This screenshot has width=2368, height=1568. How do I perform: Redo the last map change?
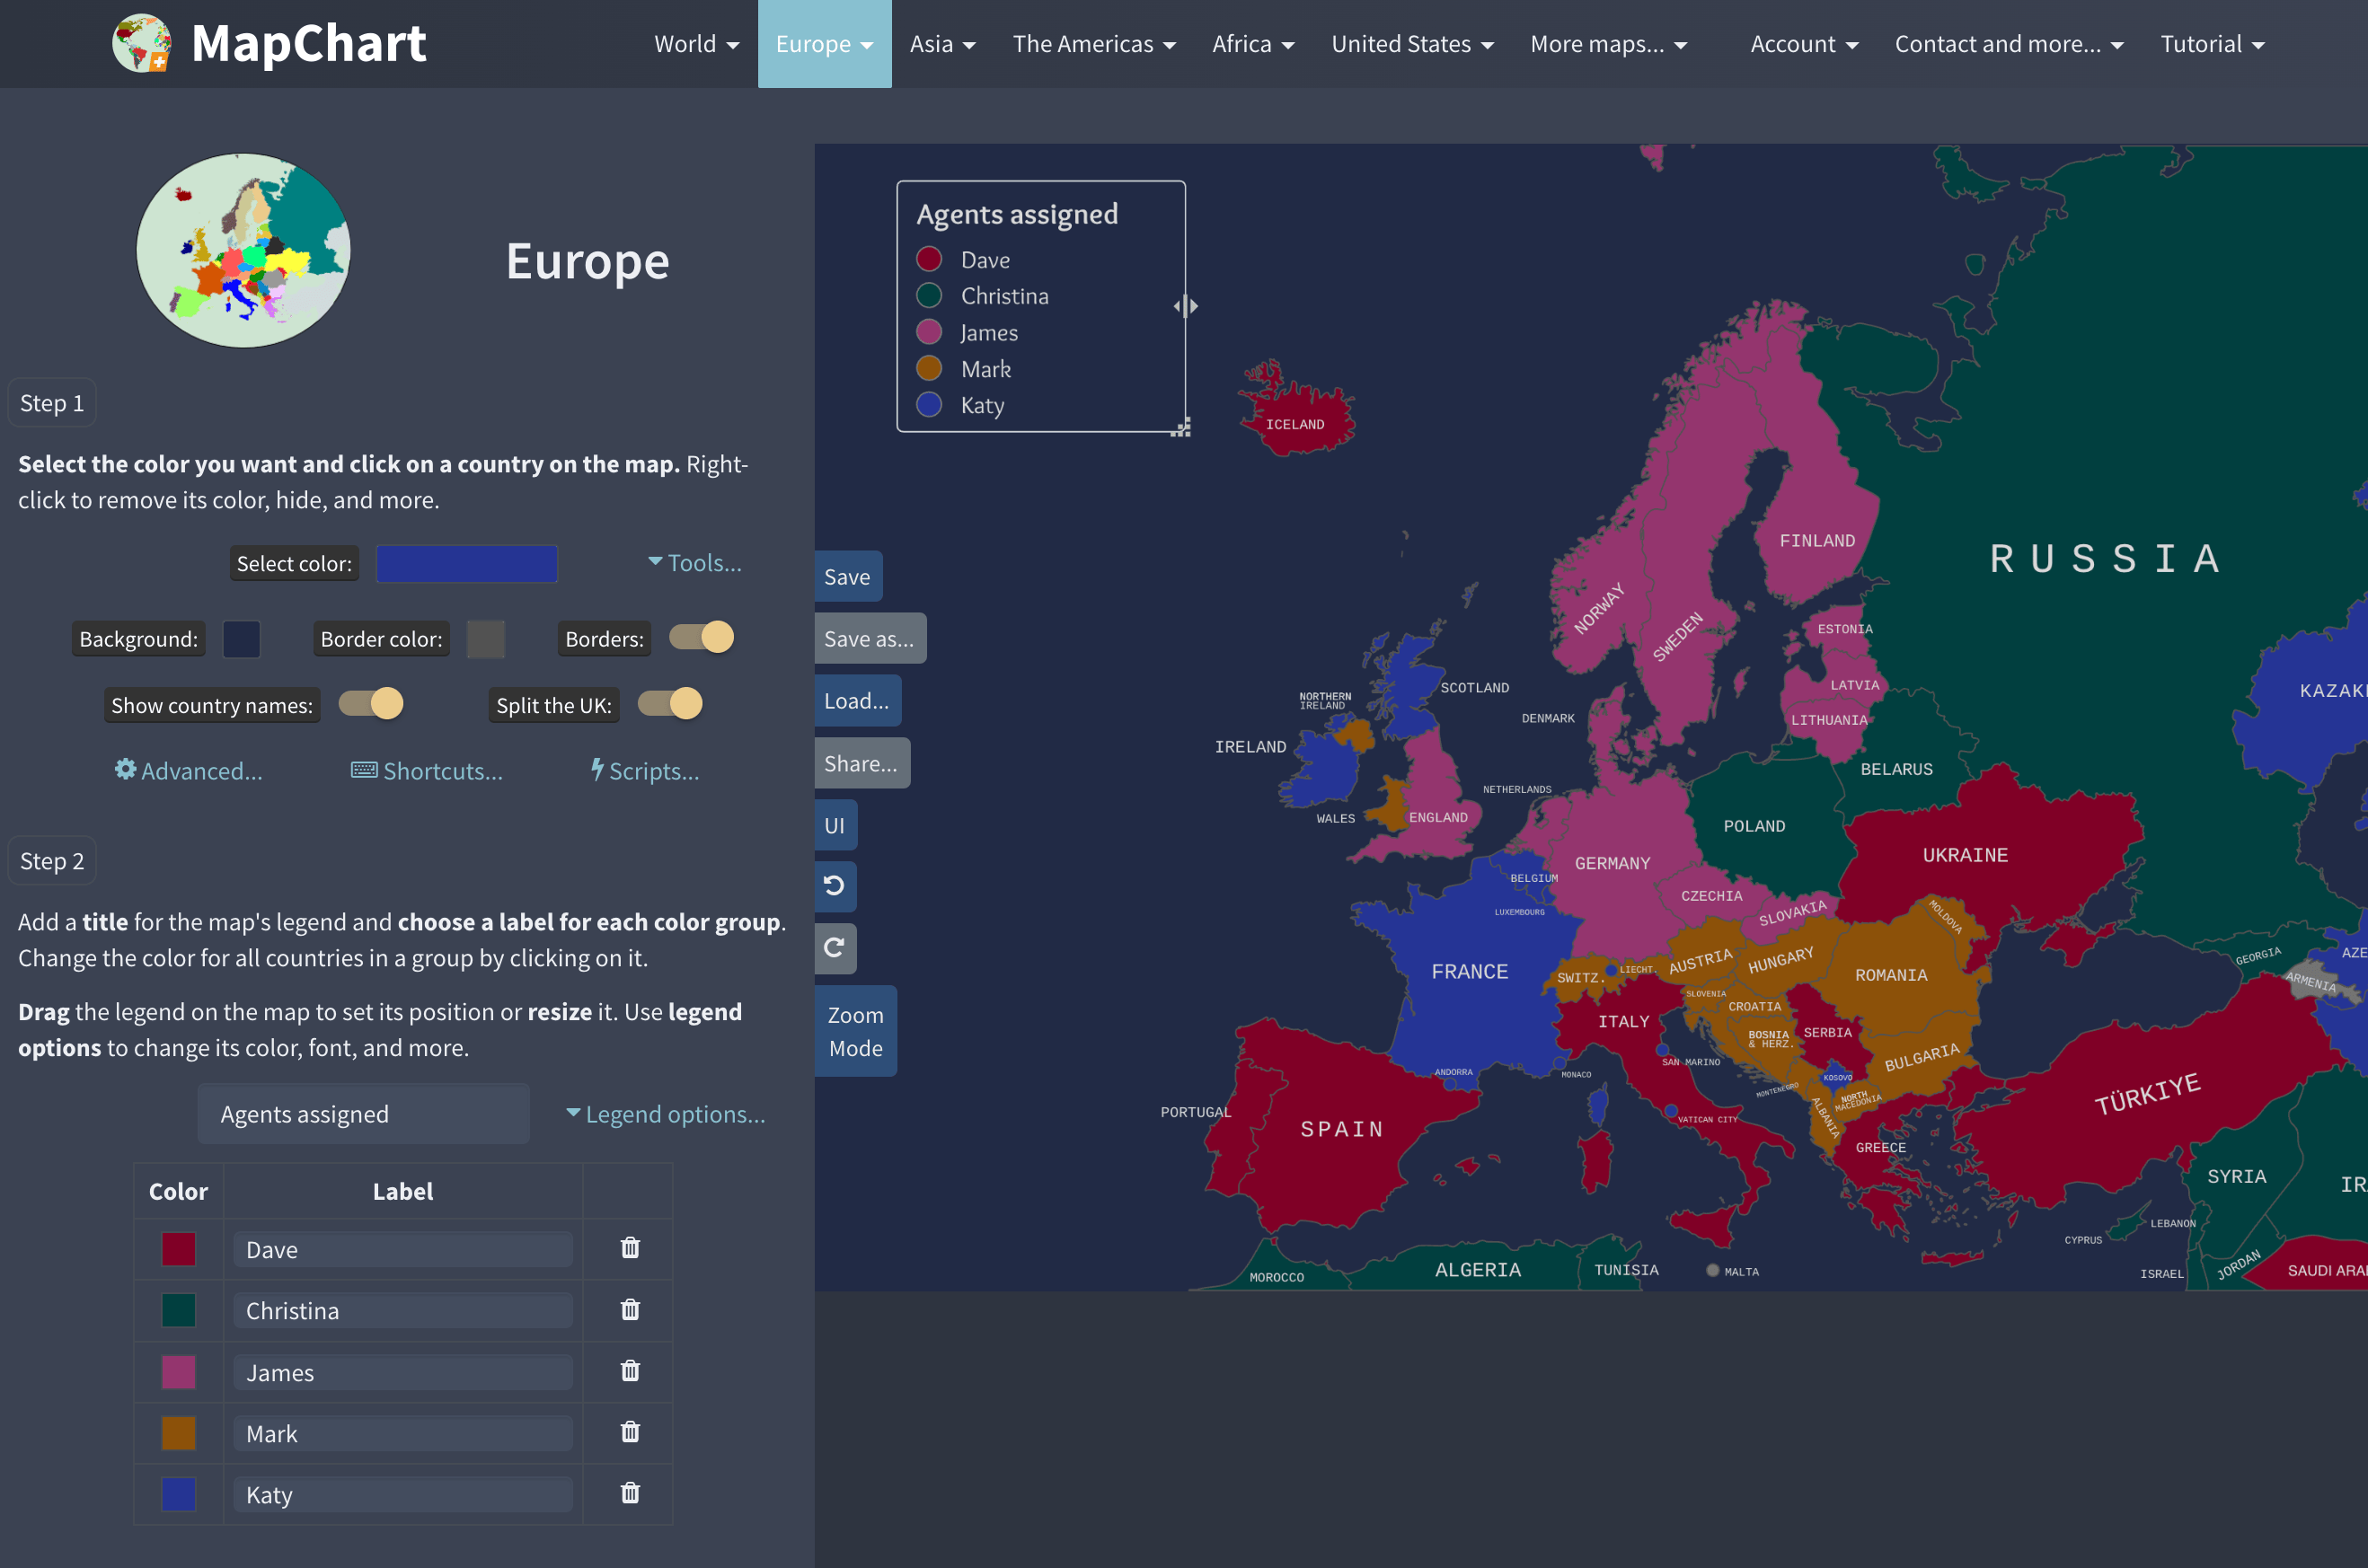coord(835,948)
